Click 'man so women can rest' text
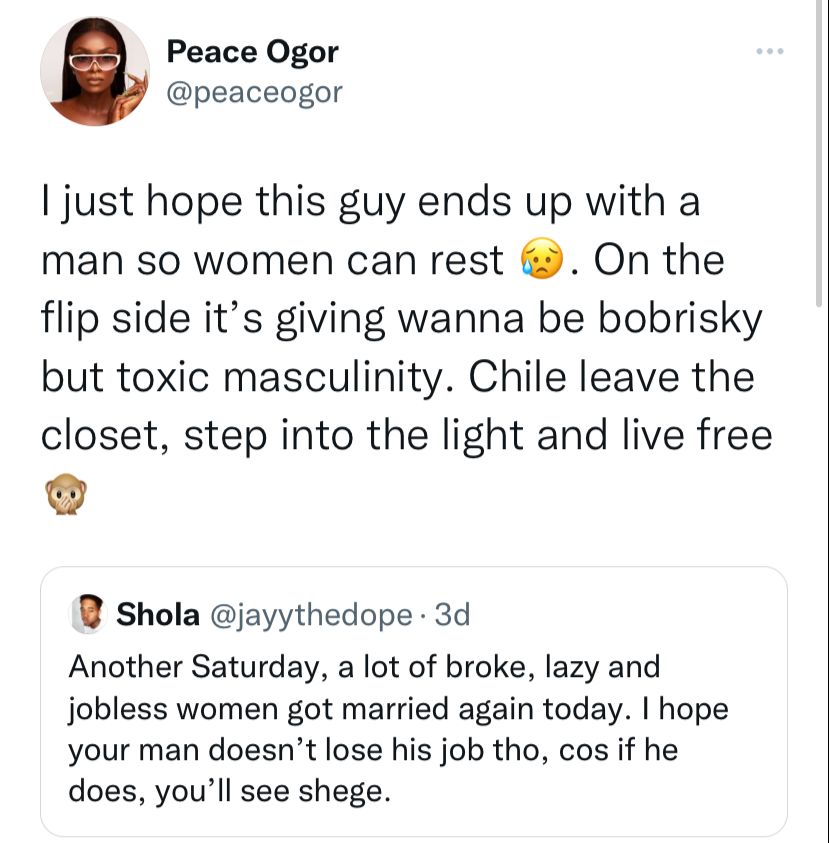The width and height of the screenshot is (829, 843). [x=272, y=261]
